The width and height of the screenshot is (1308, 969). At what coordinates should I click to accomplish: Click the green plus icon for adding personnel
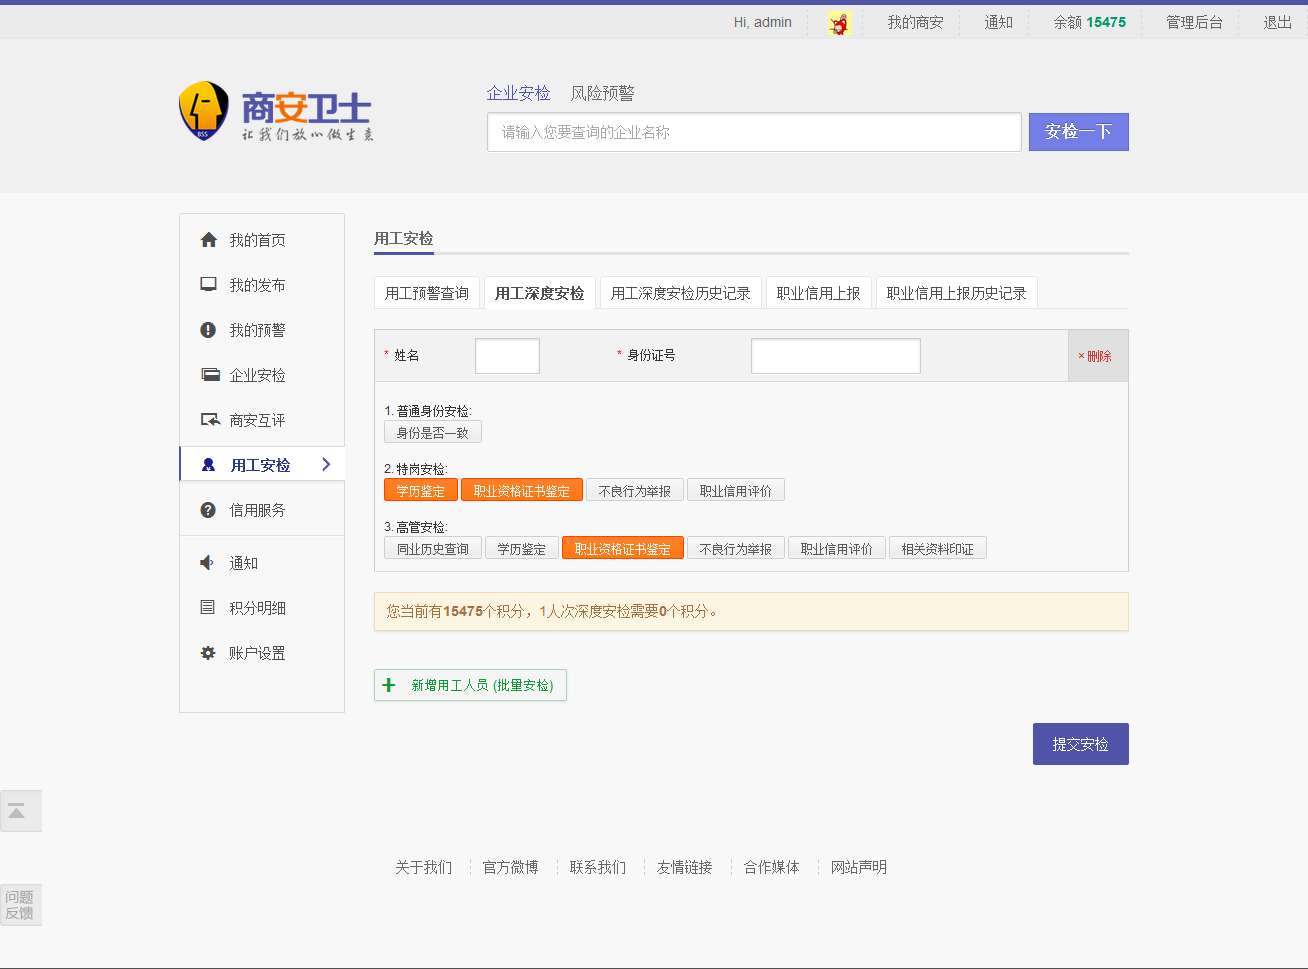click(389, 685)
